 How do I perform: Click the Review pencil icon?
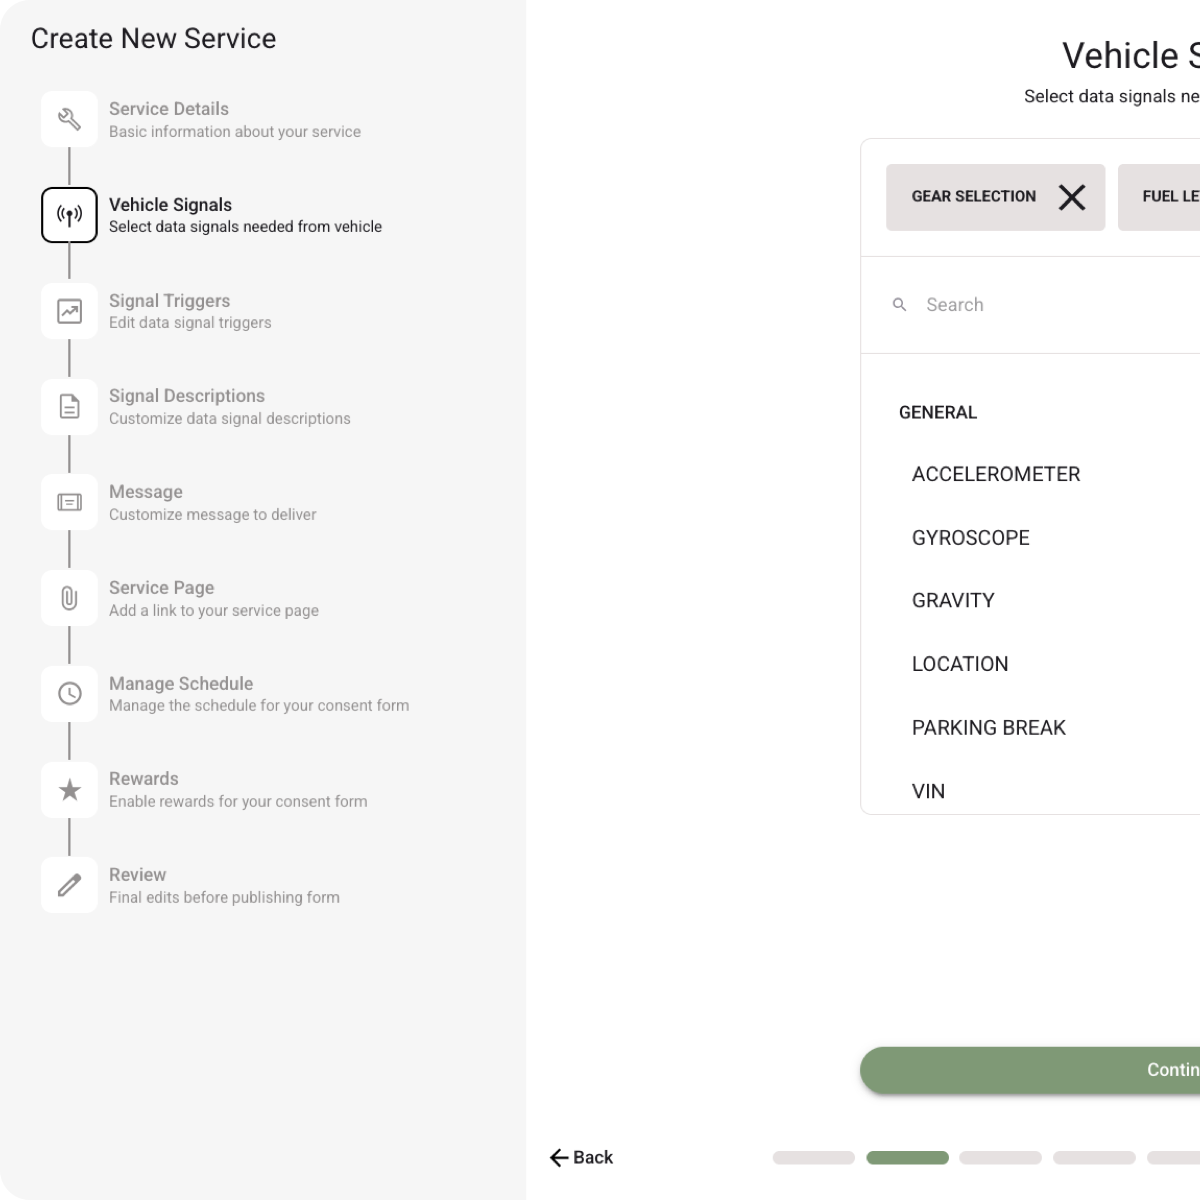click(x=68, y=884)
